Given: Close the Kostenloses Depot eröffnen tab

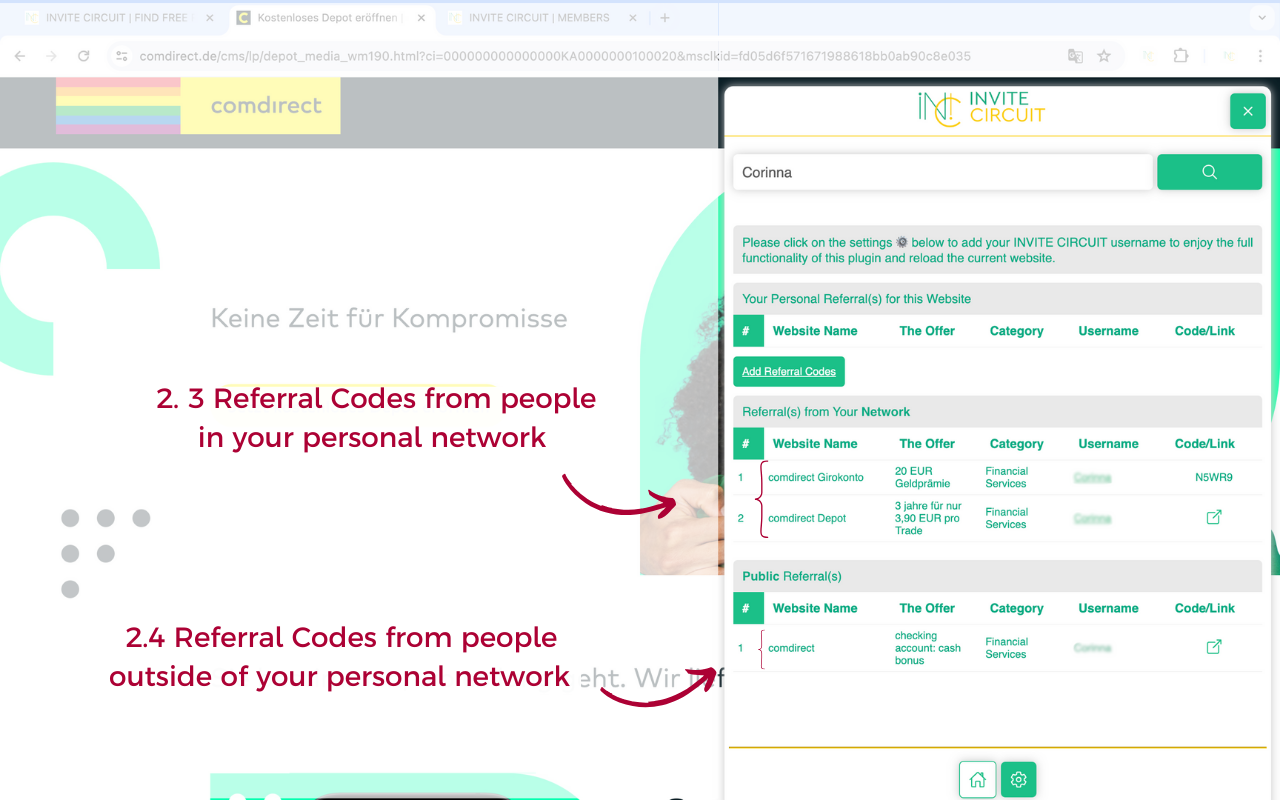Looking at the screenshot, I should 421,18.
